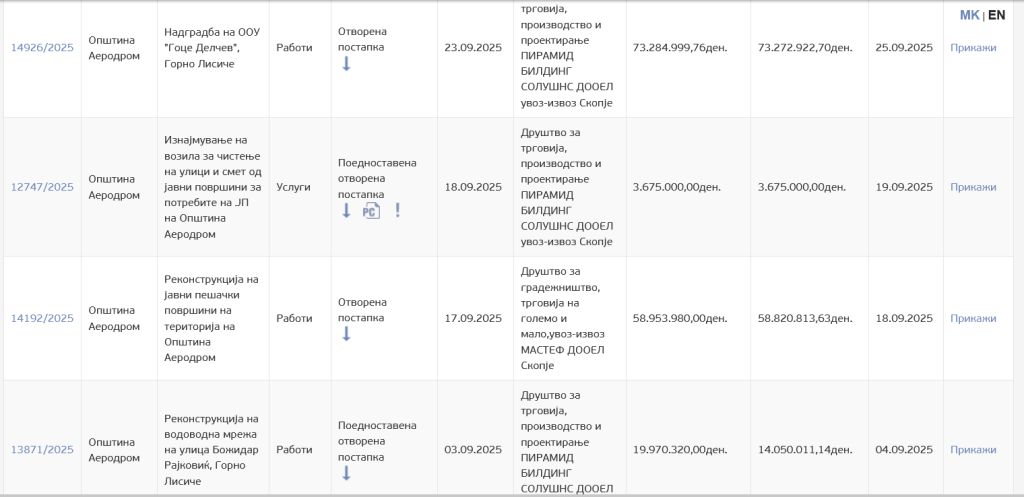Switch language to EN
The height and width of the screenshot is (497, 1024).
[x=997, y=15]
